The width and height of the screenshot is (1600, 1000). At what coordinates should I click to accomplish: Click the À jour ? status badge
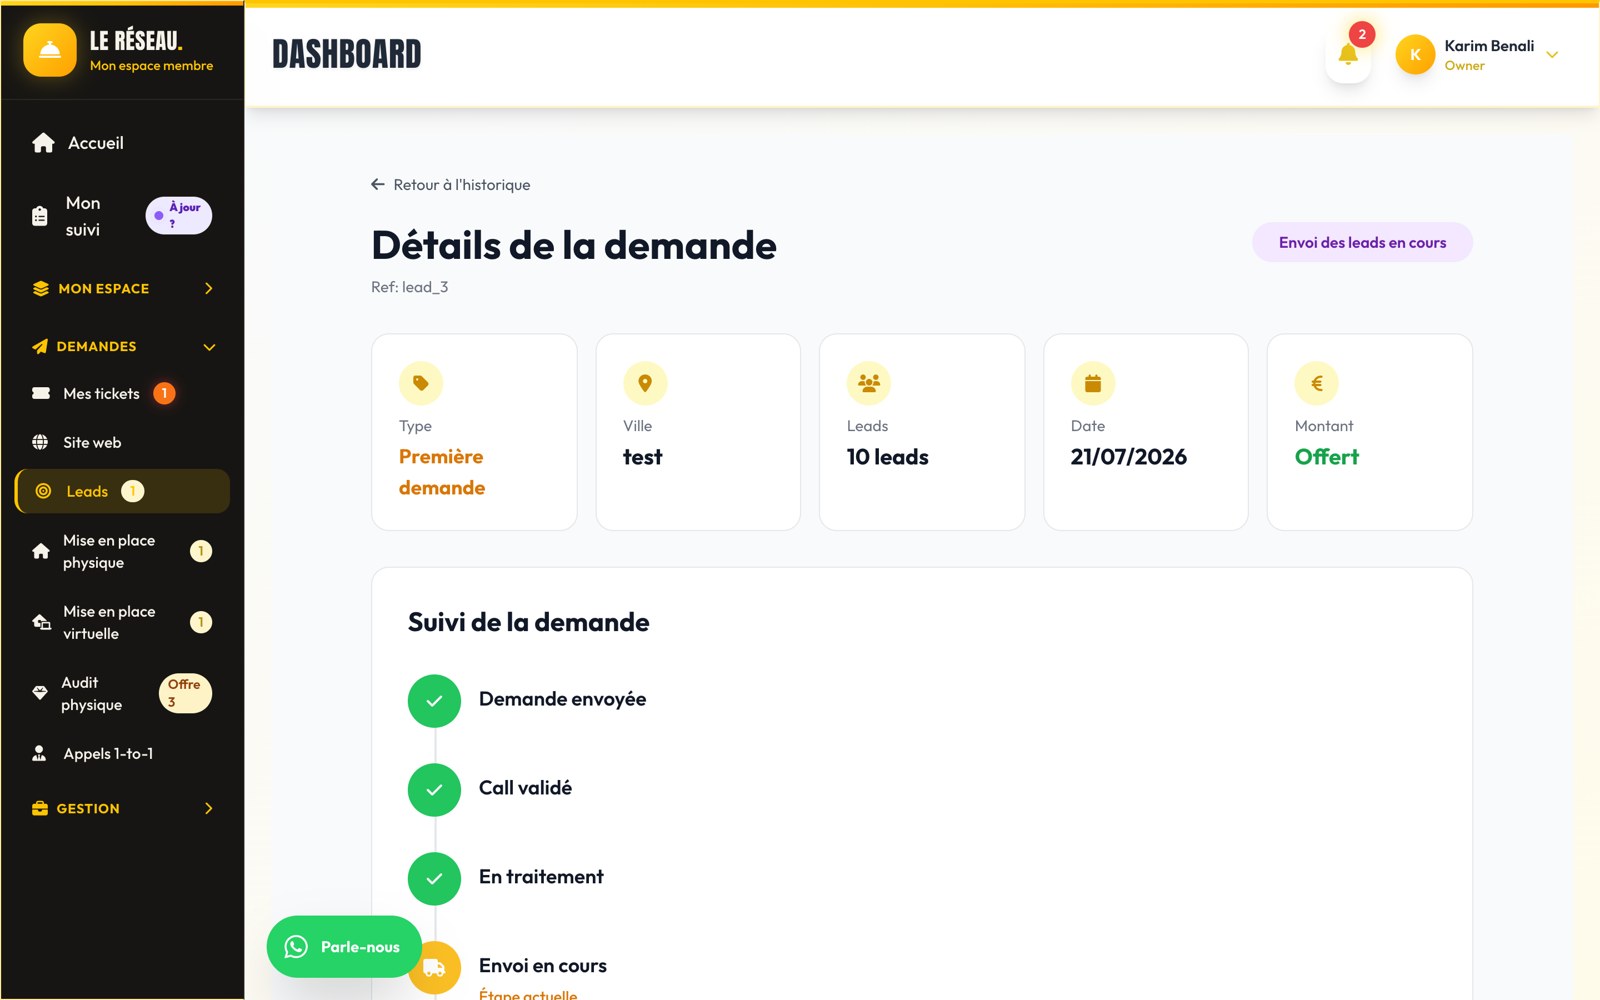point(179,215)
